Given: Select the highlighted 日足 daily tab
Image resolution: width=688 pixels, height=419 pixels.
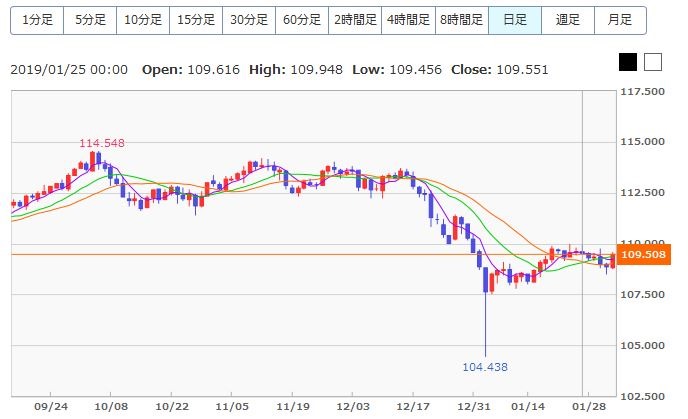Looking at the screenshot, I should [x=515, y=20].
